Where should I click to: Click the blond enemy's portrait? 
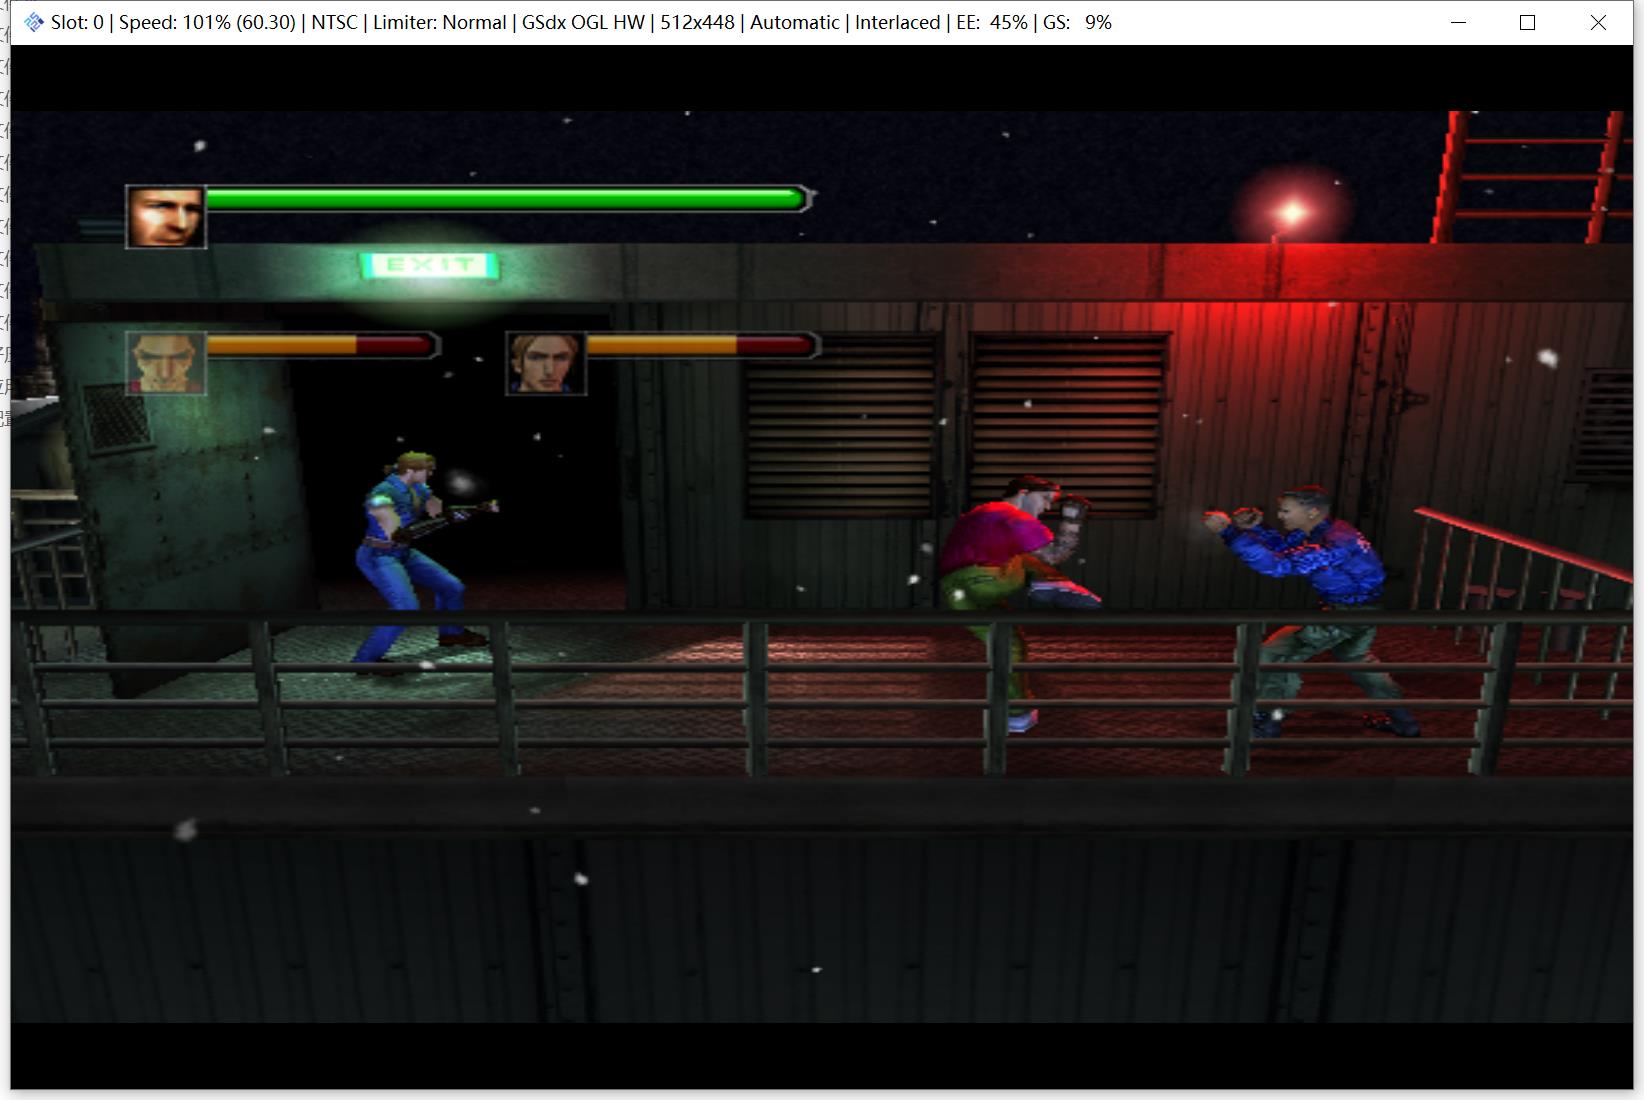546,363
